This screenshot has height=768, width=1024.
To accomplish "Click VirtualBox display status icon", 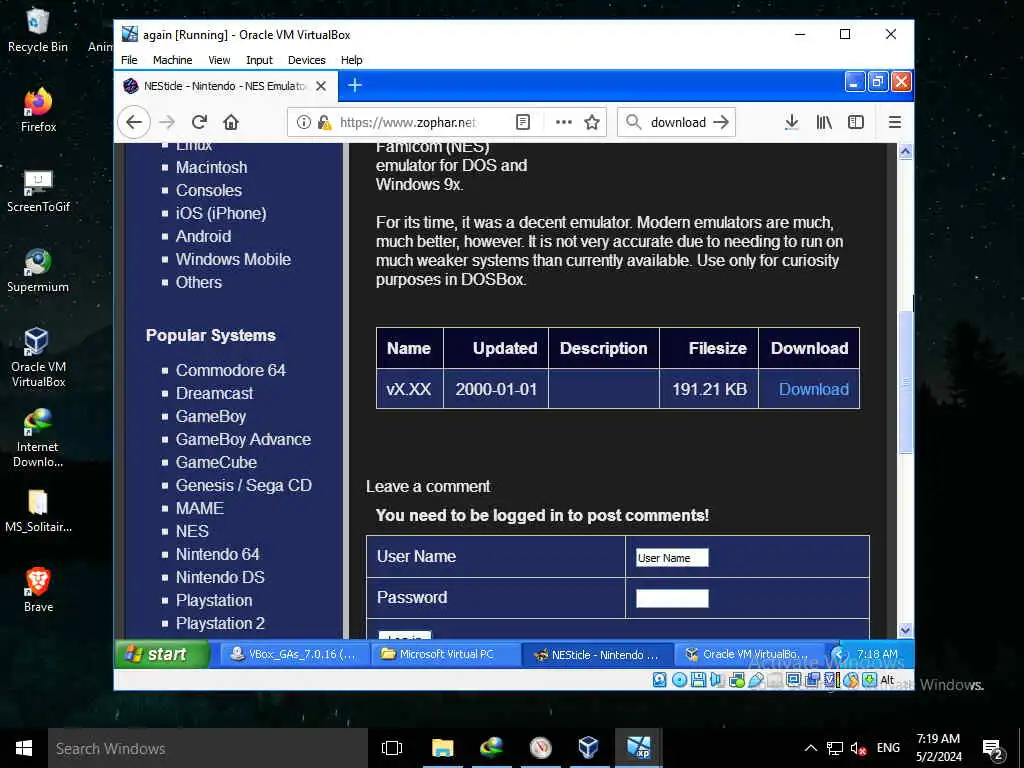I will pyautogui.click(x=793, y=680).
